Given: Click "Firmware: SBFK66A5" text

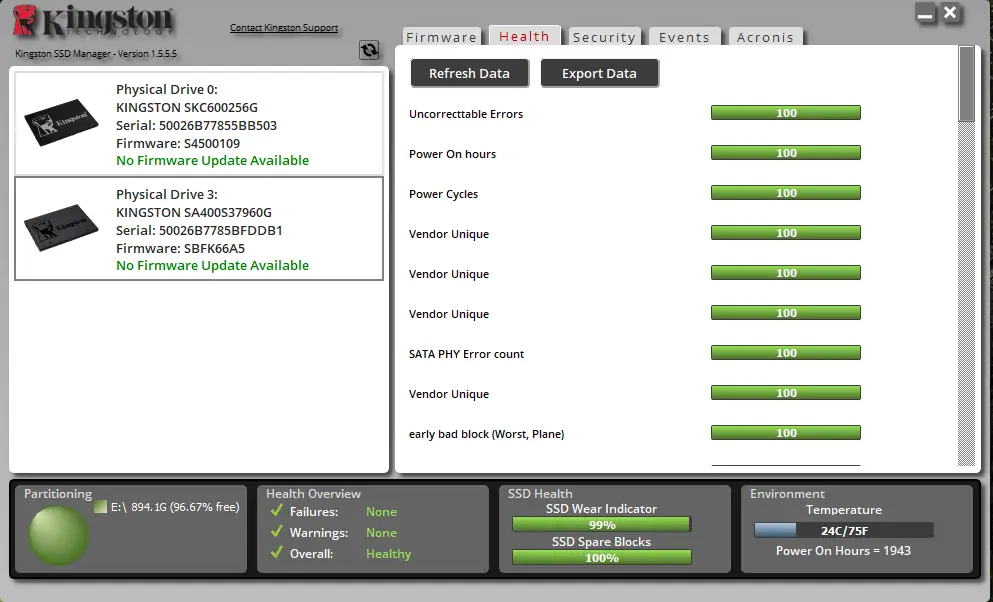Looking at the screenshot, I should coord(180,248).
